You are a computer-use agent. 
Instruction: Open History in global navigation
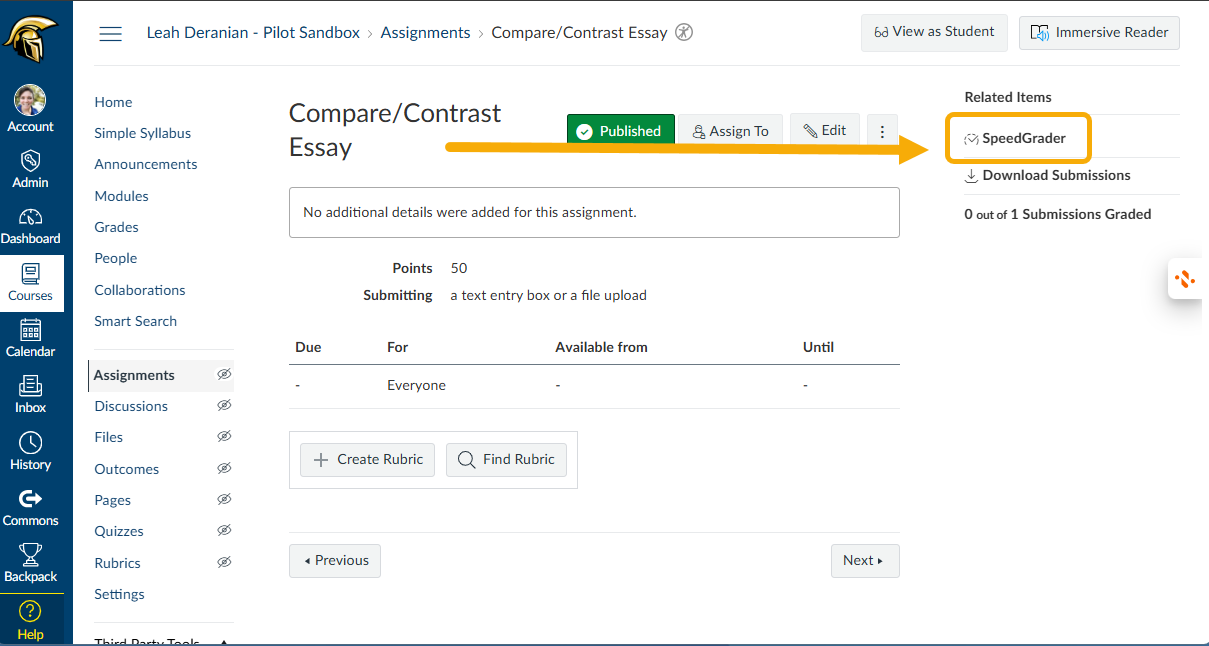30,451
